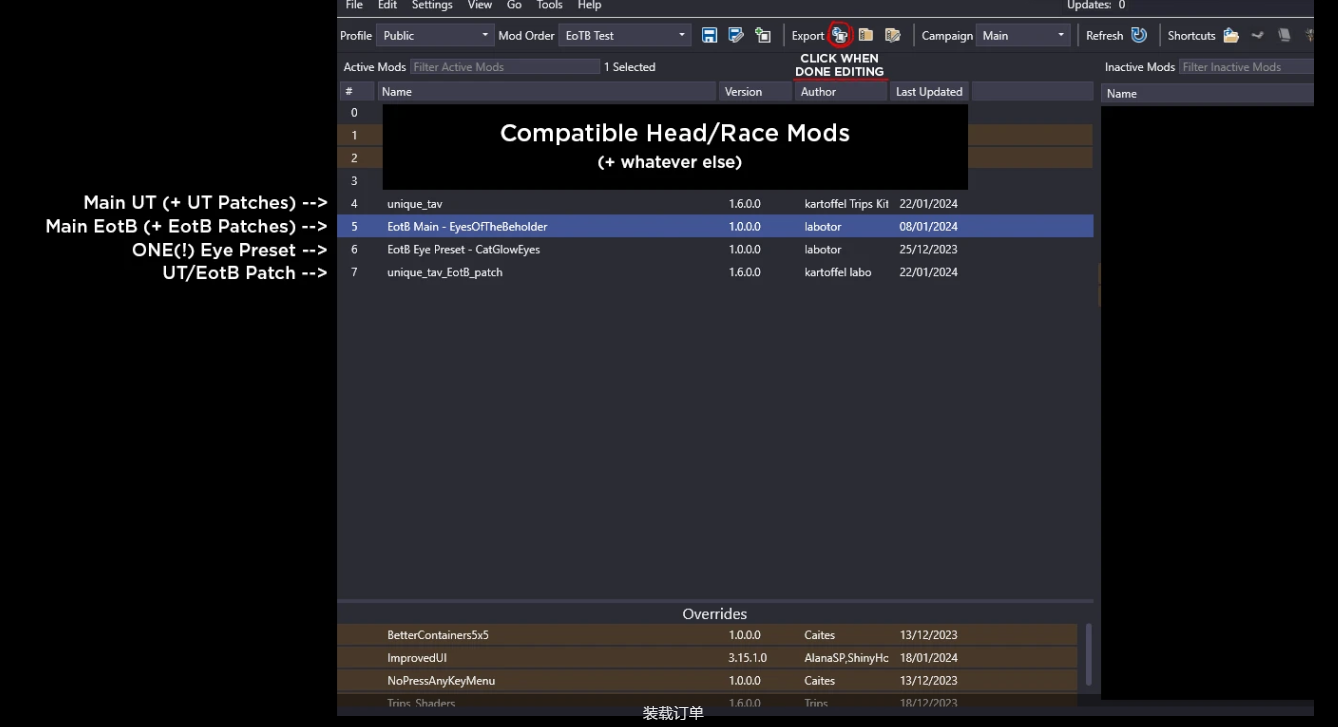This screenshot has width=1338, height=727.
Task: Open mods folder shortcut icon
Action: (x=1231, y=35)
